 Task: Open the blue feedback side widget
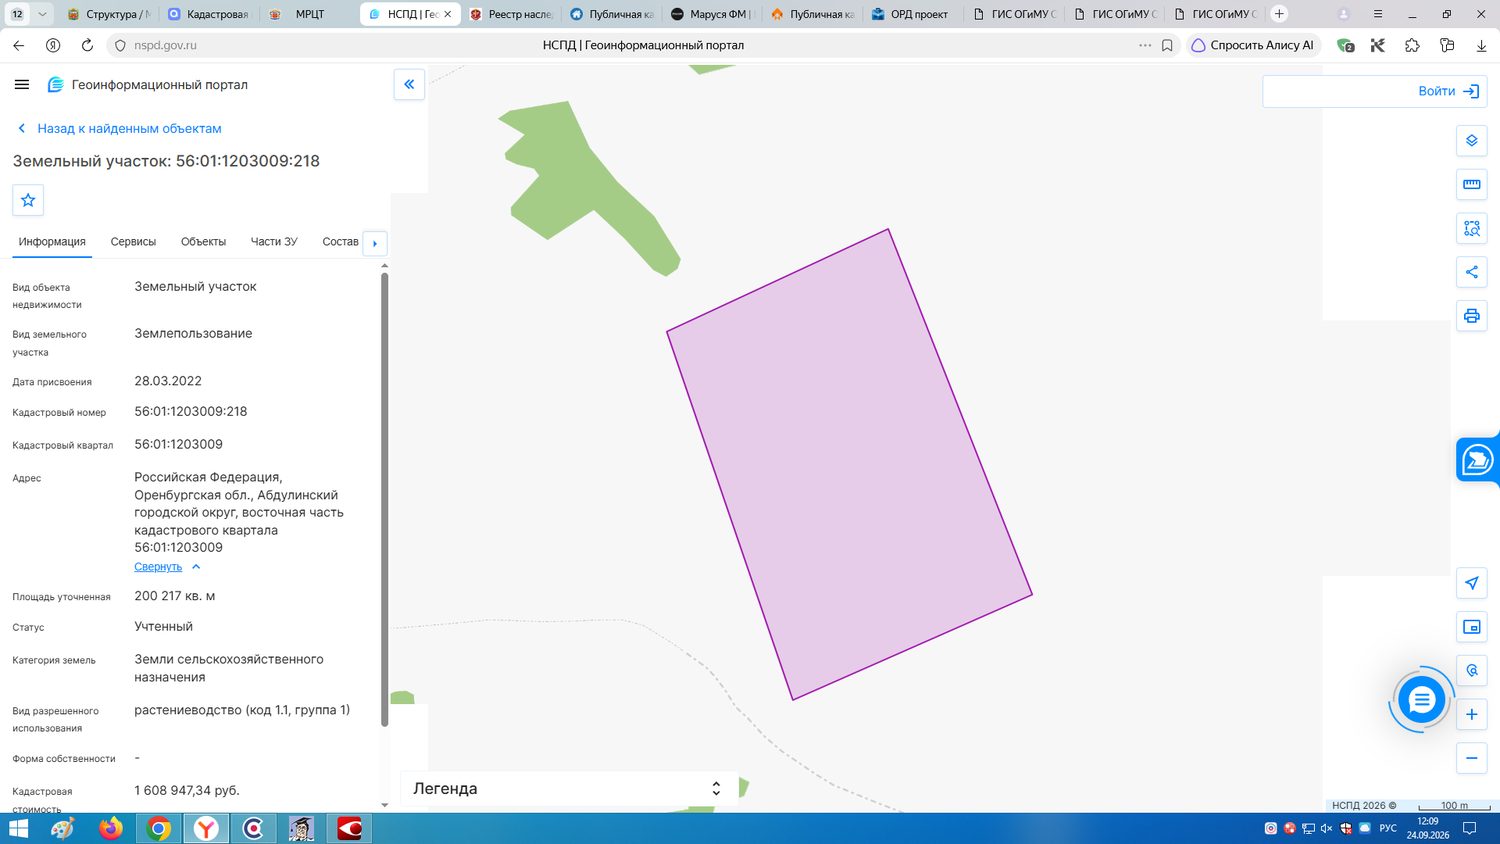tap(1478, 461)
